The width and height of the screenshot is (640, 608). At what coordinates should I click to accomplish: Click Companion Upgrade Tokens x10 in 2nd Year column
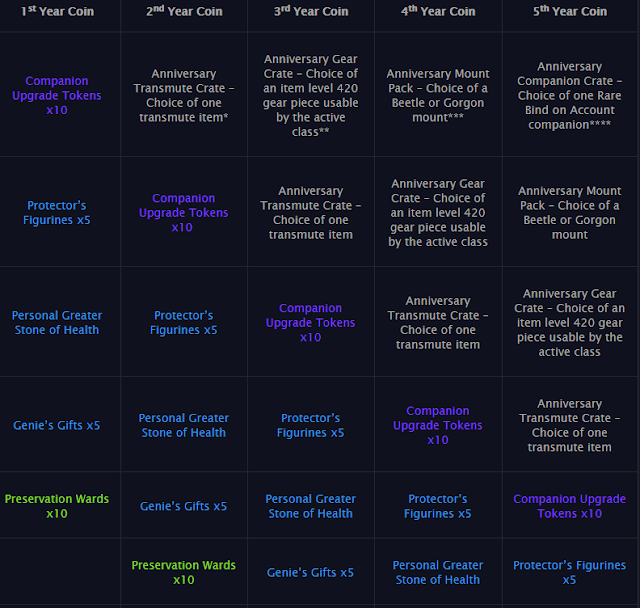point(184,213)
